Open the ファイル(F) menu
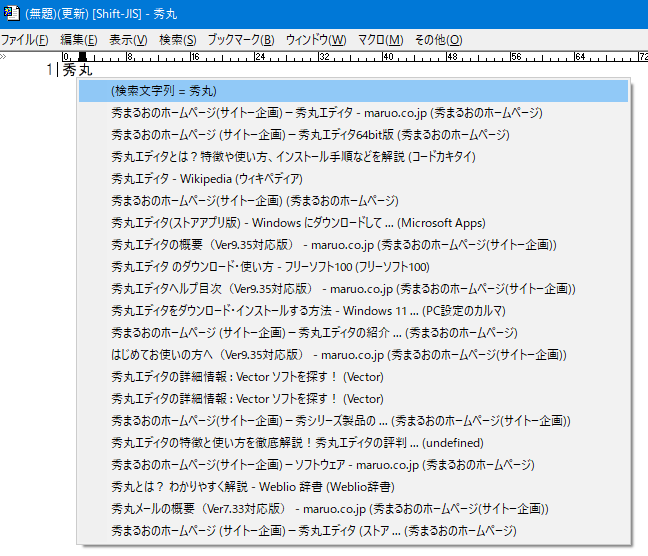Viewport: 648px width, 556px height. coord(25,40)
